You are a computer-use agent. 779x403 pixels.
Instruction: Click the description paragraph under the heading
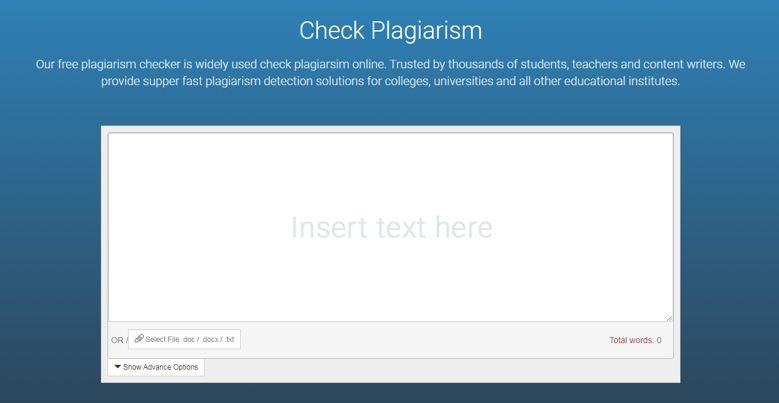390,72
